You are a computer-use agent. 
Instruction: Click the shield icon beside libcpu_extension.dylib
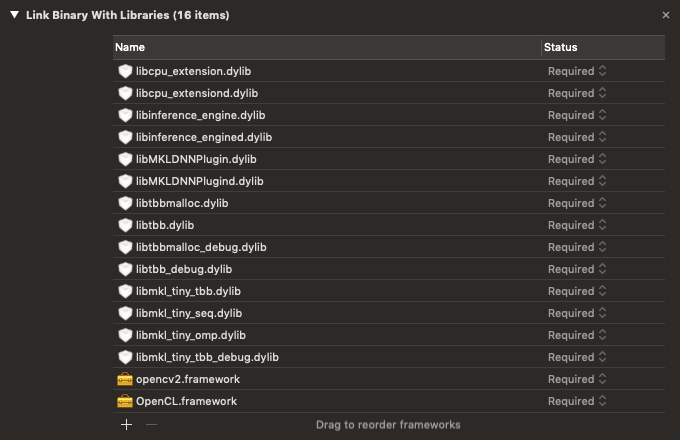[125, 71]
